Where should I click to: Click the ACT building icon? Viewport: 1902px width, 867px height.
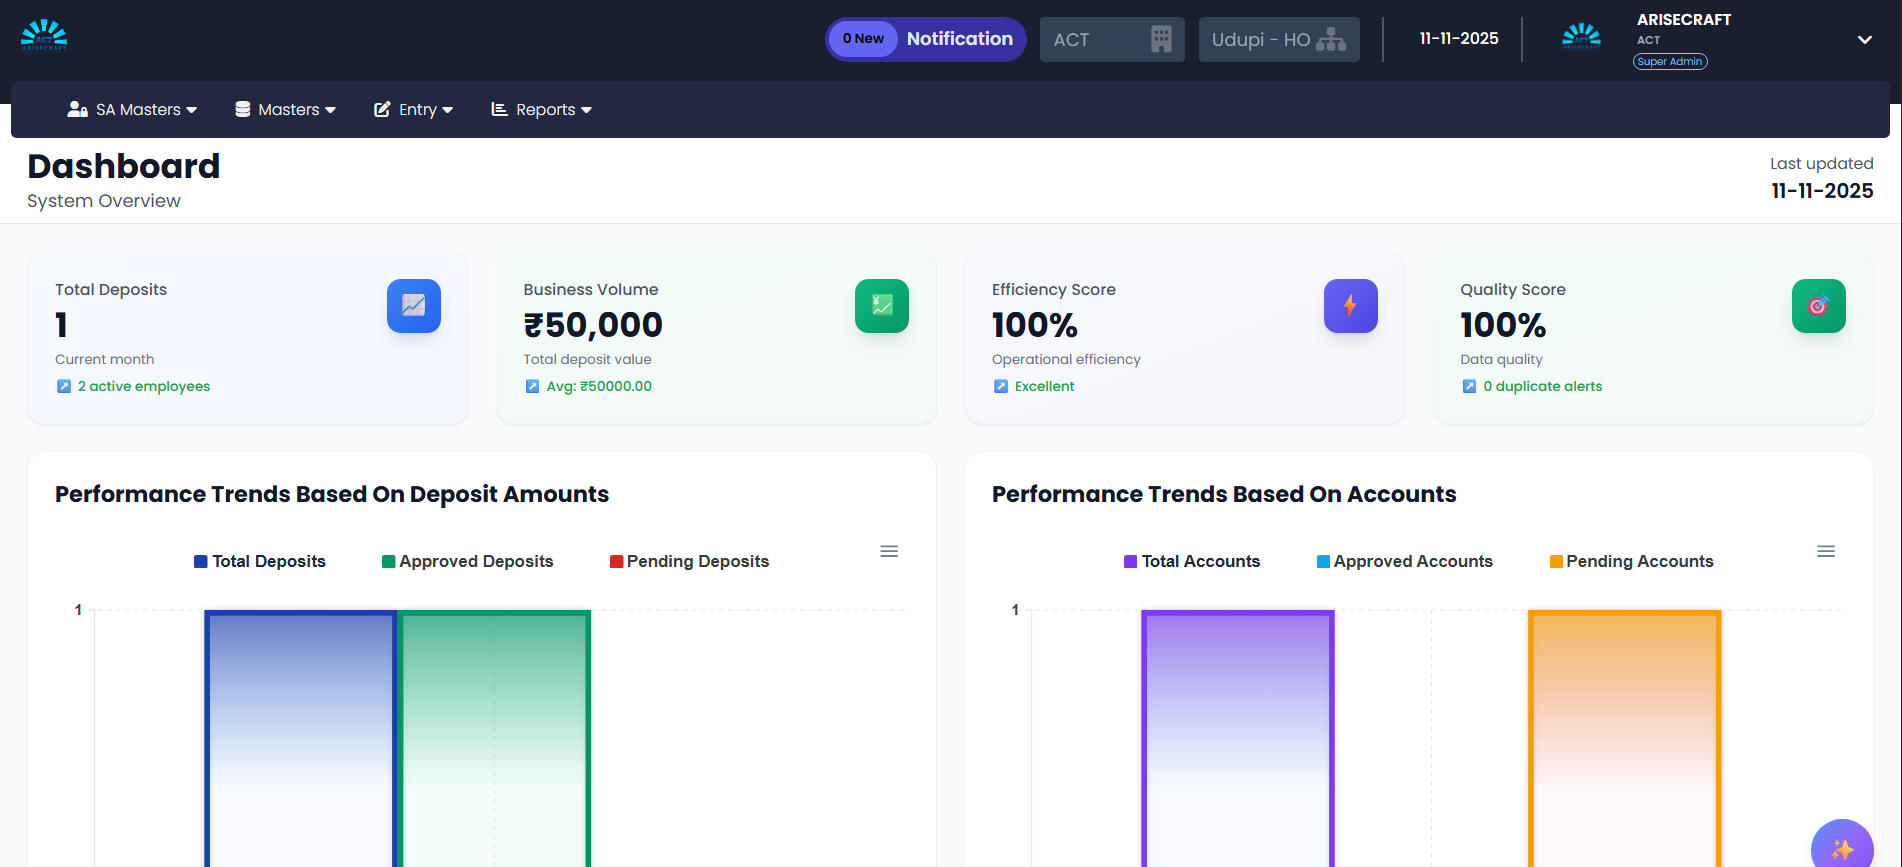pyautogui.click(x=1161, y=40)
